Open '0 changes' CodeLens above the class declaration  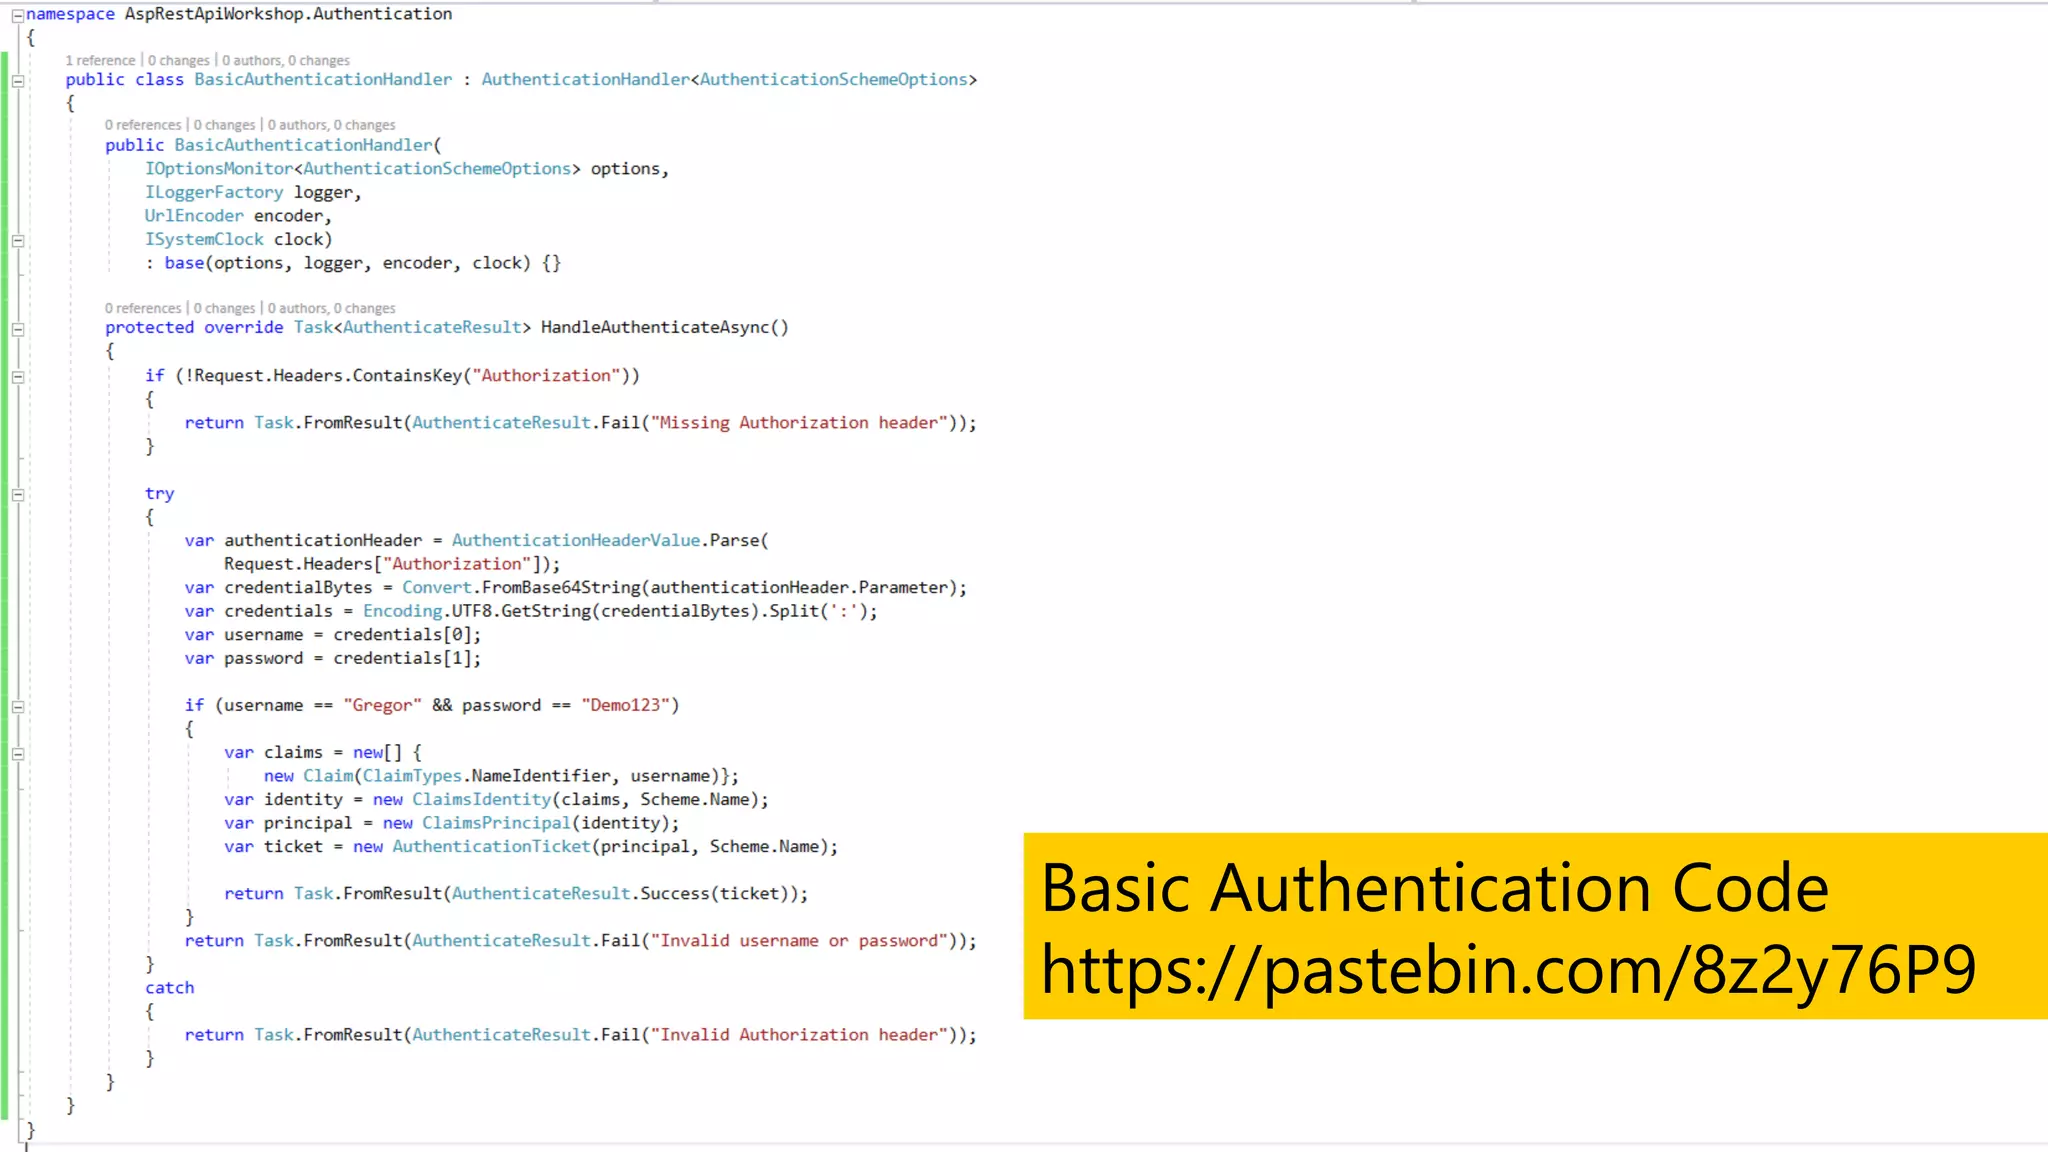tap(179, 61)
